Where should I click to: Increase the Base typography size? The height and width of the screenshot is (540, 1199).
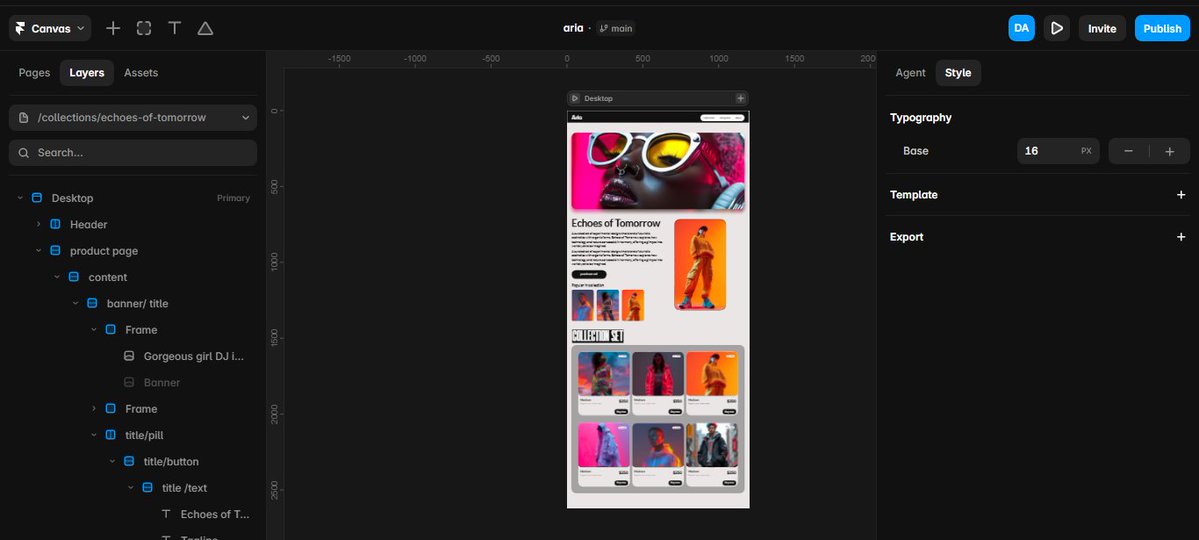click(x=1169, y=151)
